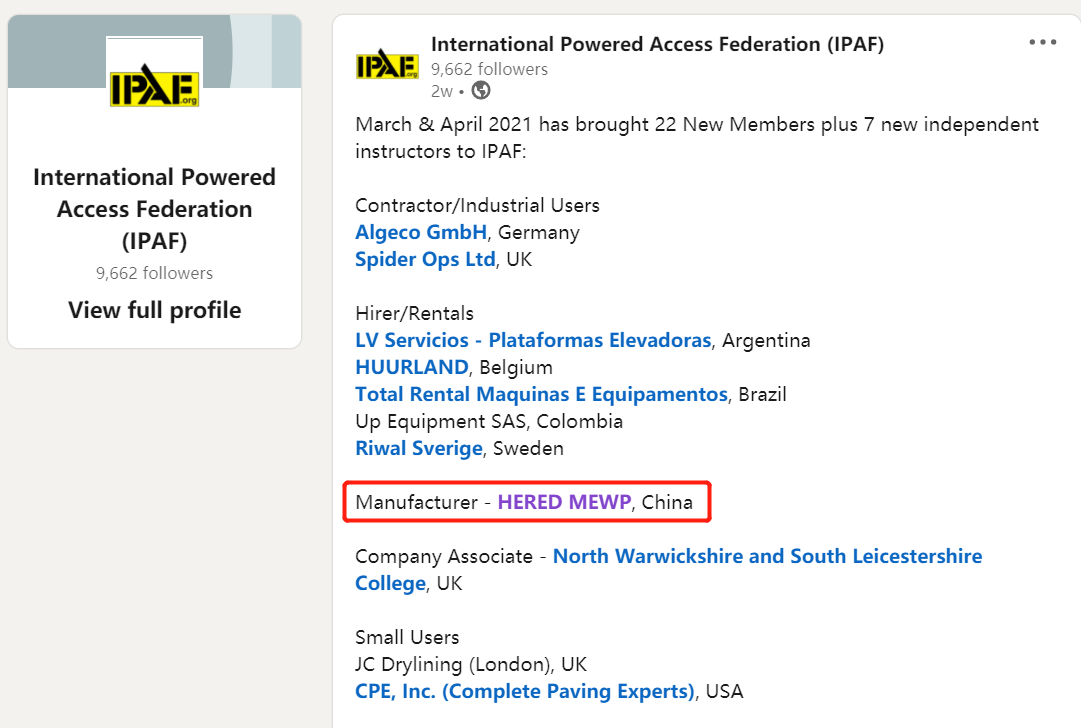
Task: Click the globe public visibility icon
Action: tap(481, 91)
